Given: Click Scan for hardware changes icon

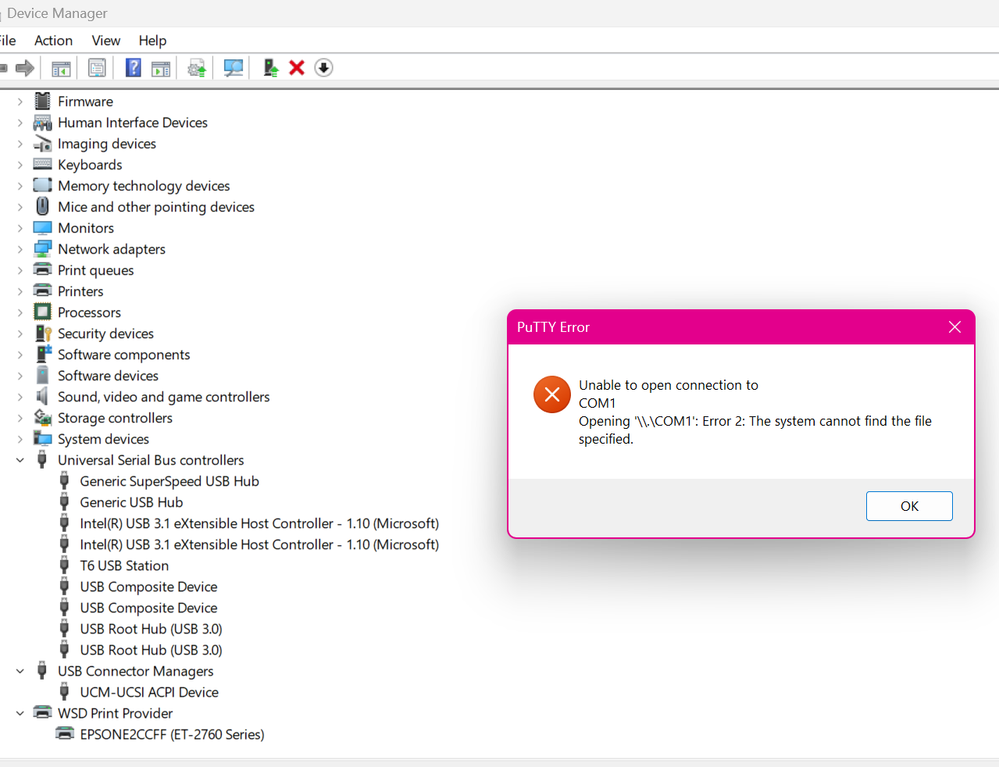Looking at the screenshot, I should pyautogui.click(x=233, y=68).
